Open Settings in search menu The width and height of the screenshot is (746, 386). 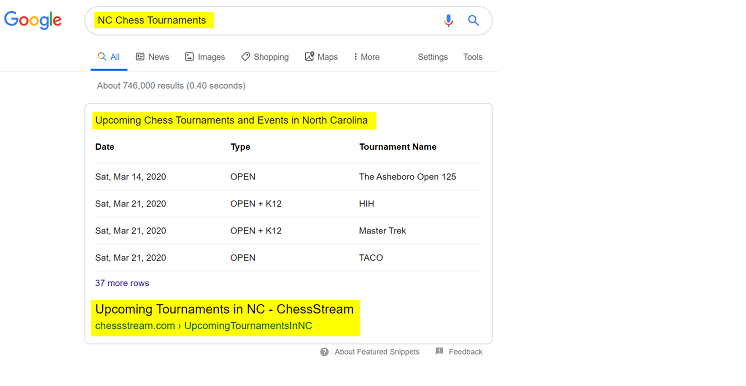tap(433, 57)
